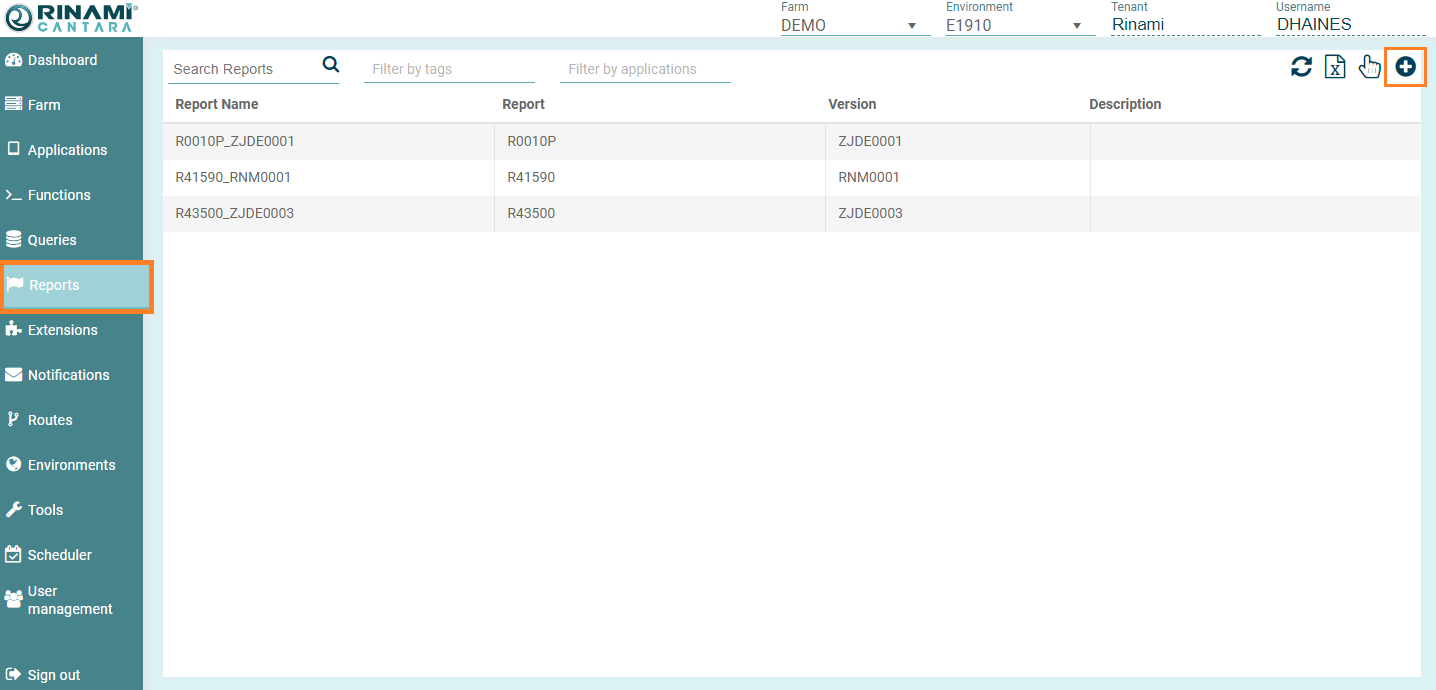Click the search magnifier icon
This screenshot has width=1436, height=690.
point(331,66)
